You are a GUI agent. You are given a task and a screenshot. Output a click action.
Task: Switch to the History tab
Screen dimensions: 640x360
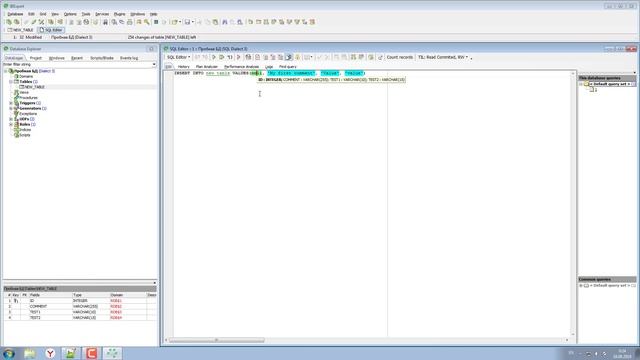(184, 67)
